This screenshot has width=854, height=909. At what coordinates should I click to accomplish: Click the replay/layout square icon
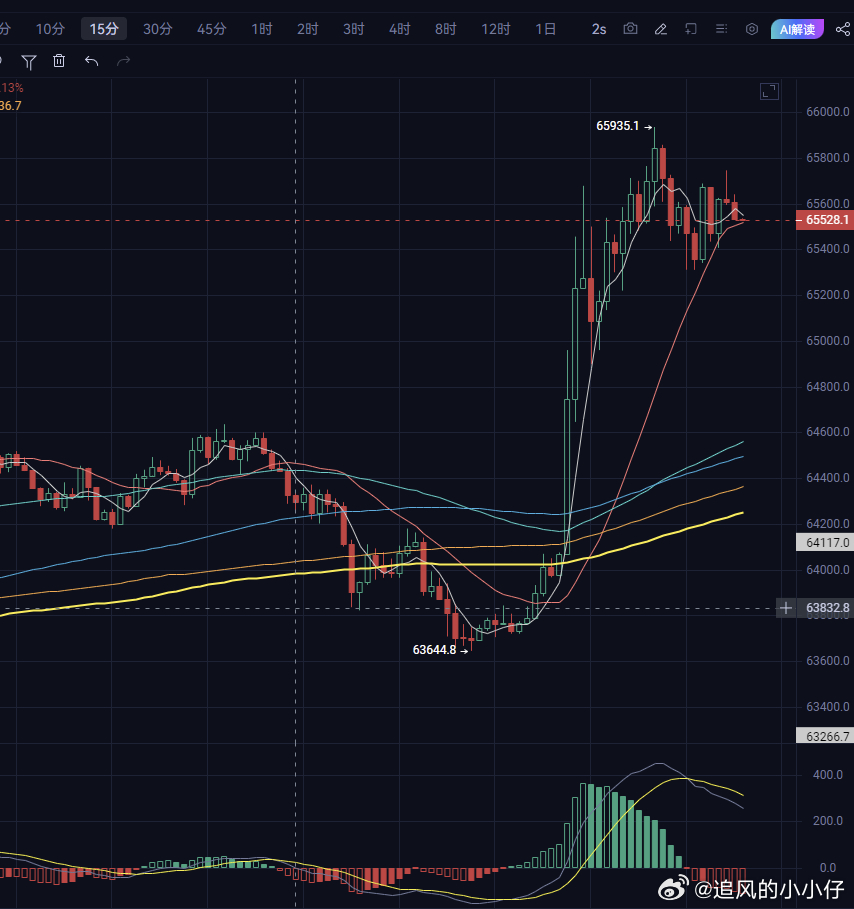click(x=691, y=29)
